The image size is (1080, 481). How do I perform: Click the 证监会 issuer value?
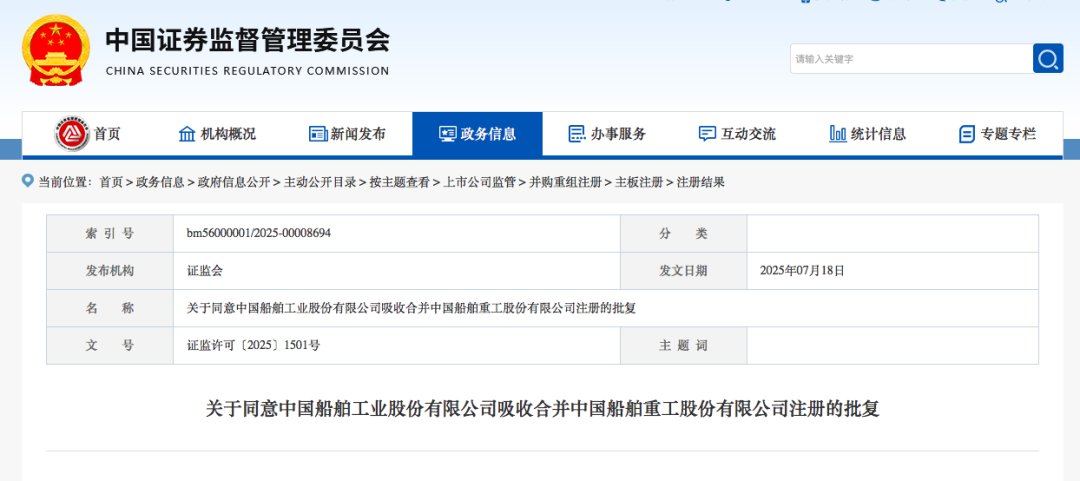[205, 271]
